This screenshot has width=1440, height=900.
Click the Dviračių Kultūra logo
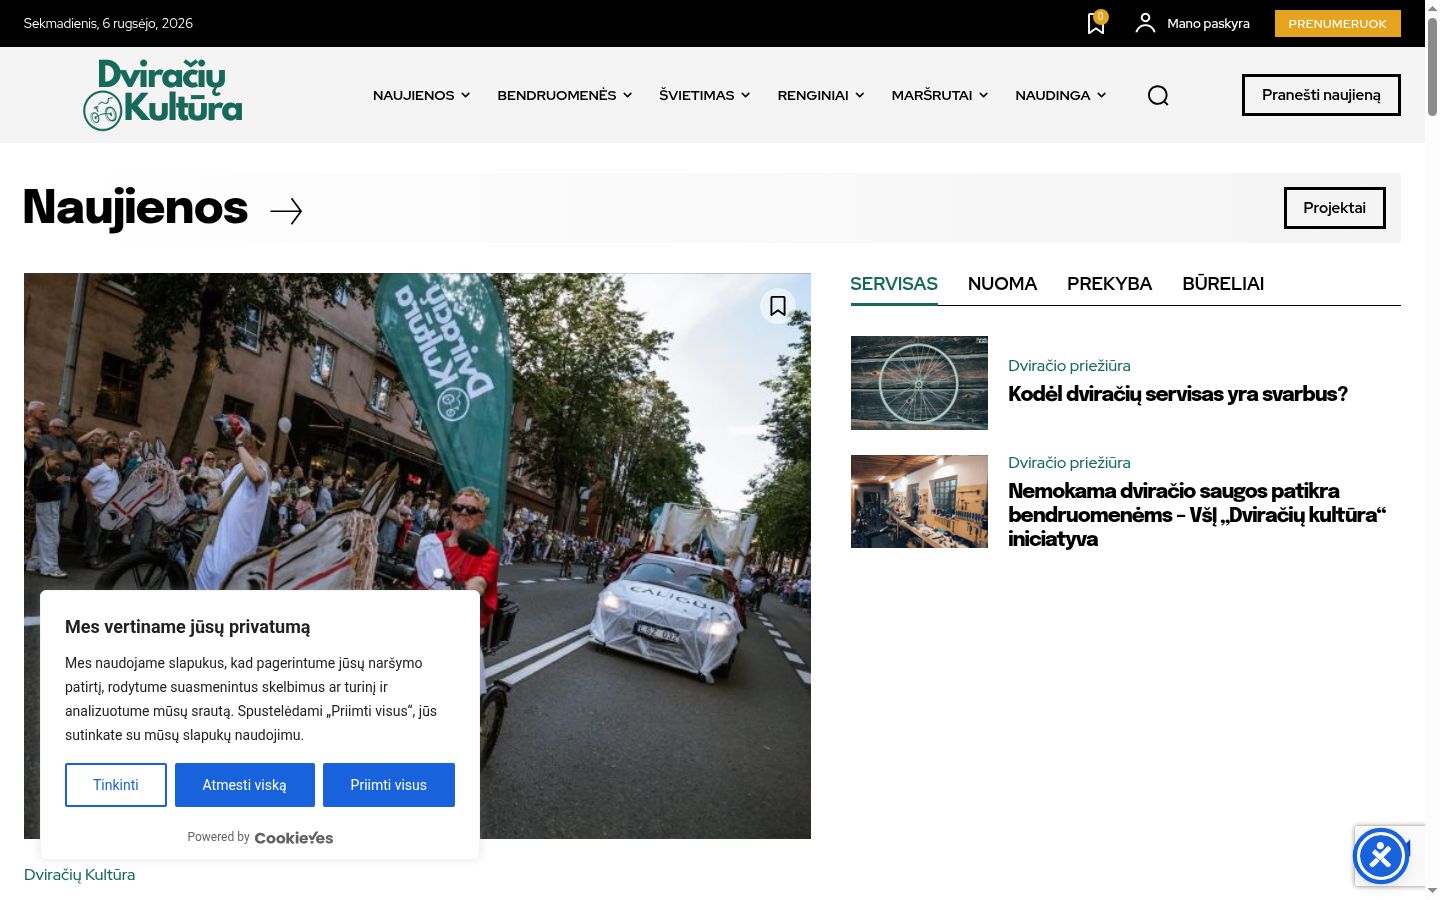(163, 95)
